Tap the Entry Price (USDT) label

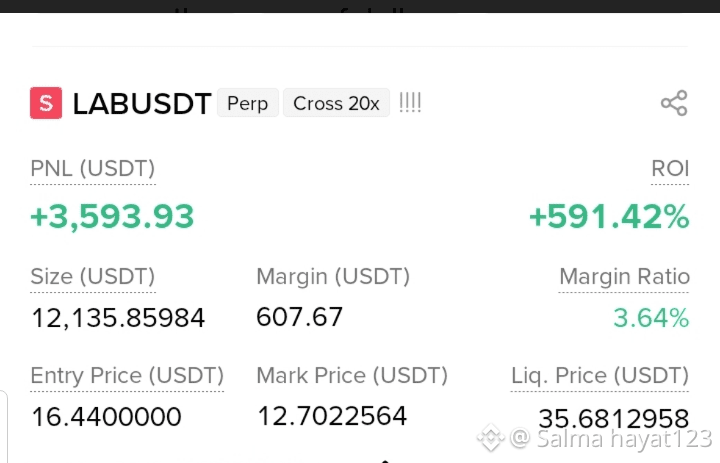[x=127, y=376]
